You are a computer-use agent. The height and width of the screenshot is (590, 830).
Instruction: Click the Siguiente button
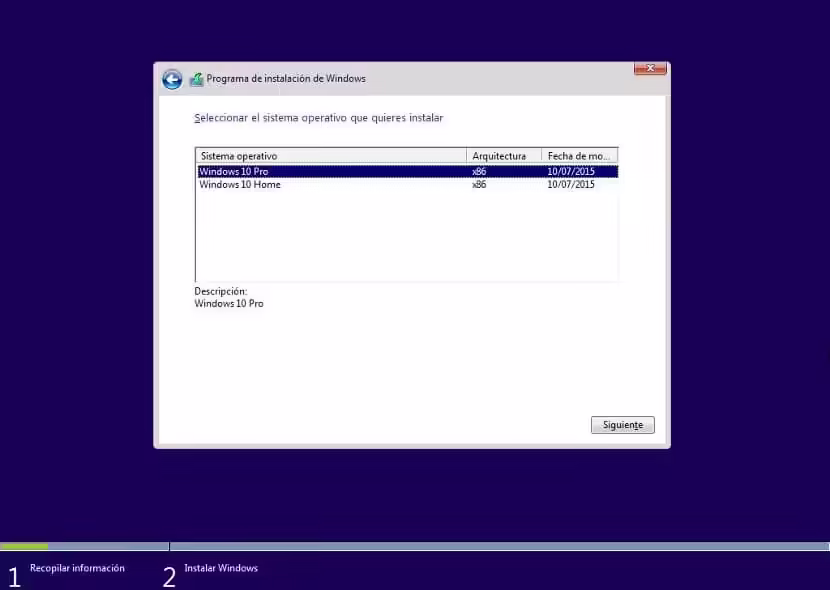(622, 425)
